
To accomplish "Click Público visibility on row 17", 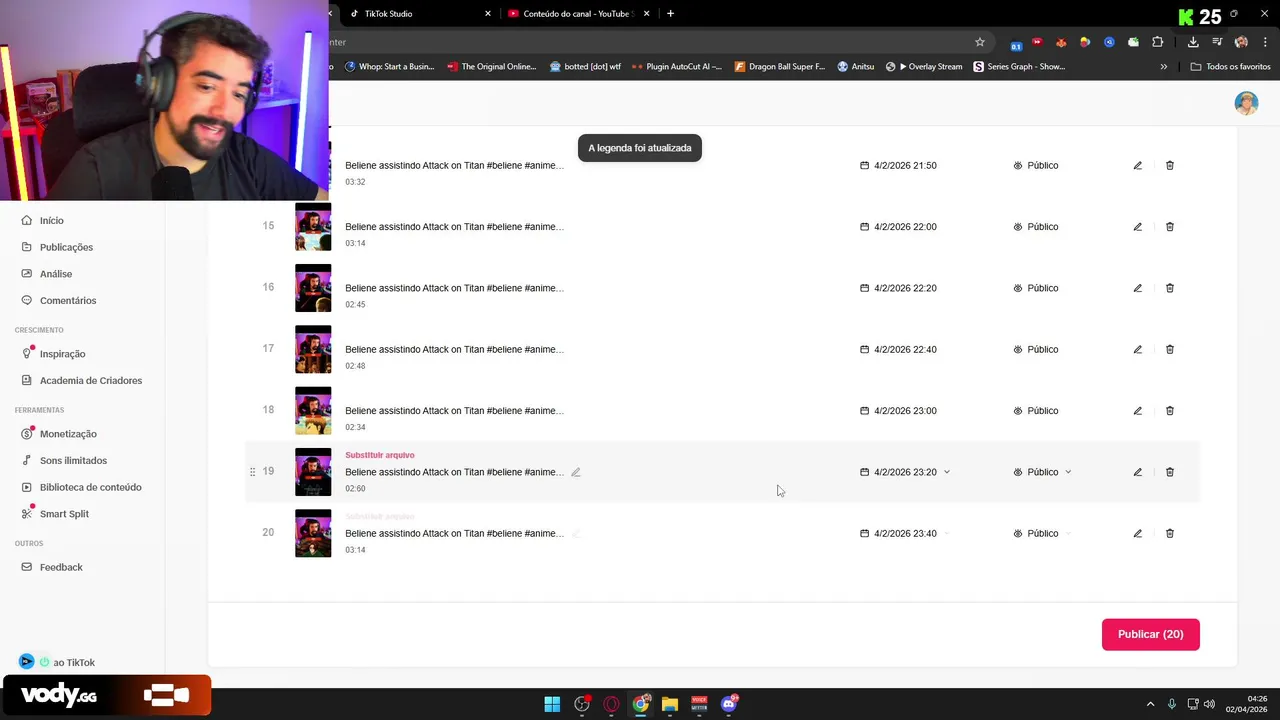I will [x=1036, y=349].
